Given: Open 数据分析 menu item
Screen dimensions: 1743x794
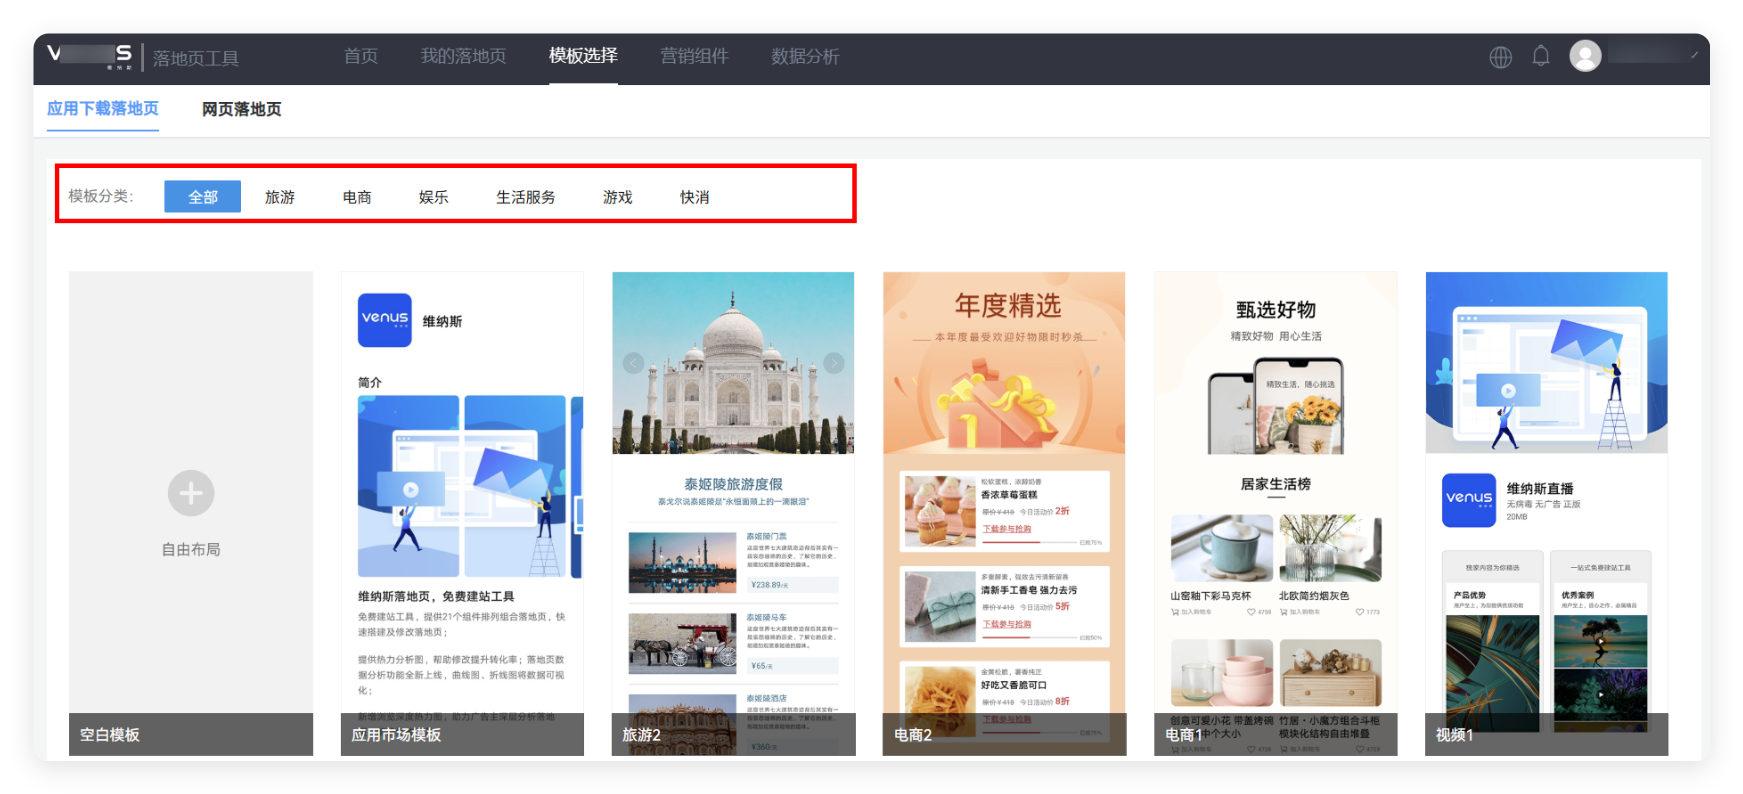Looking at the screenshot, I should 805,56.
